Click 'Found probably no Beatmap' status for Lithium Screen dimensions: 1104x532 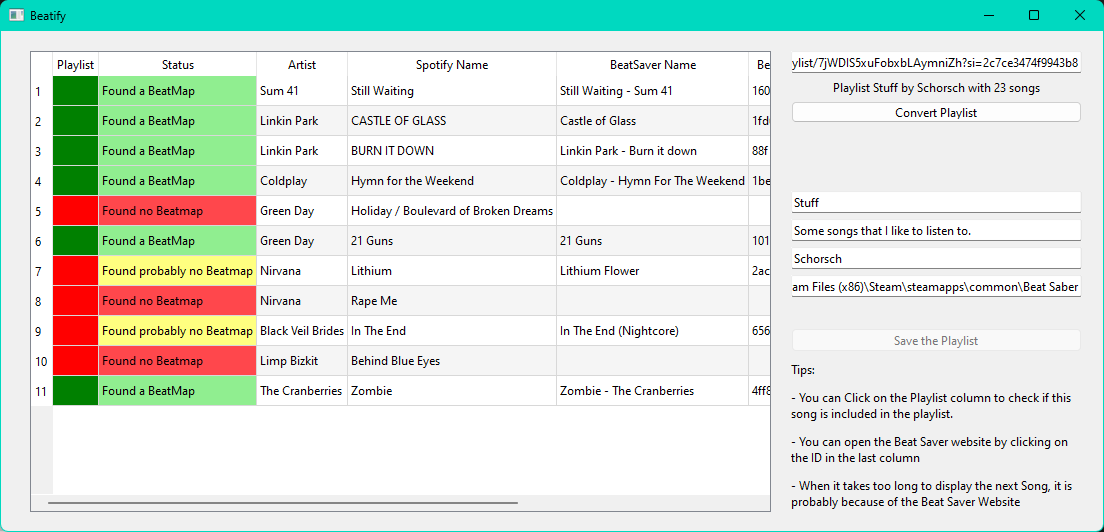point(177,271)
